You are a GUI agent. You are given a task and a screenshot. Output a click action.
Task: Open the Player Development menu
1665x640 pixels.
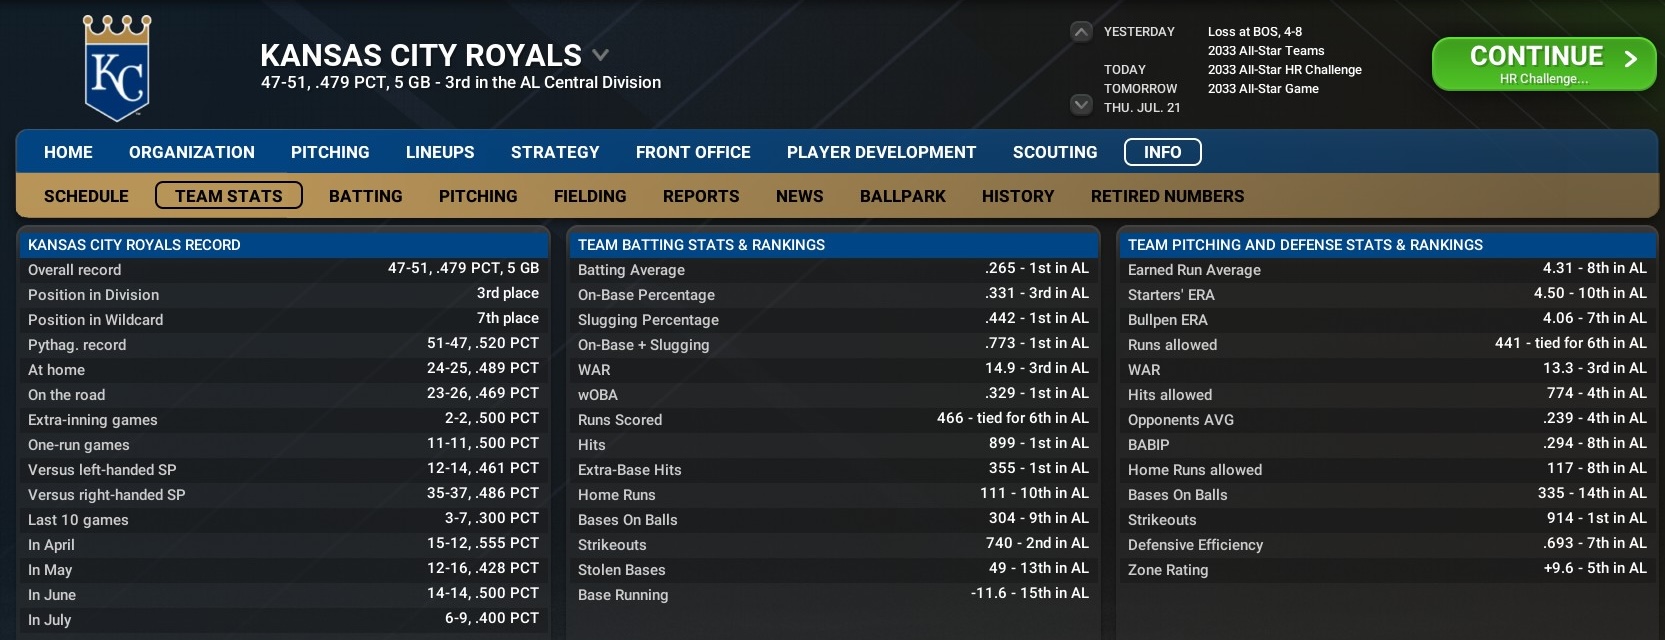[x=881, y=152]
